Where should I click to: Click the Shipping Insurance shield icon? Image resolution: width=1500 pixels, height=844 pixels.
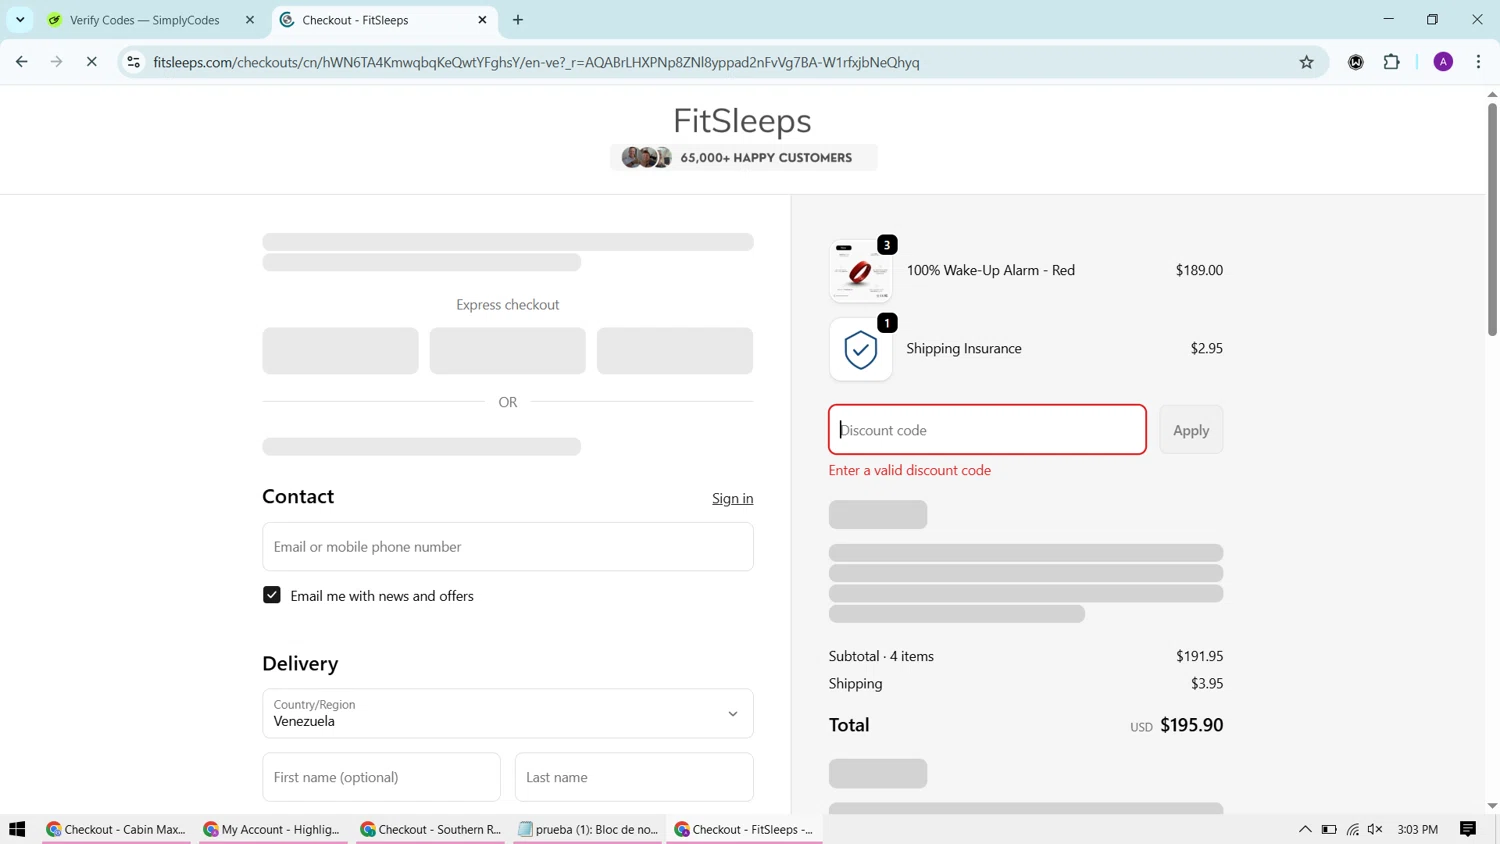pyautogui.click(x=860, y=349)
